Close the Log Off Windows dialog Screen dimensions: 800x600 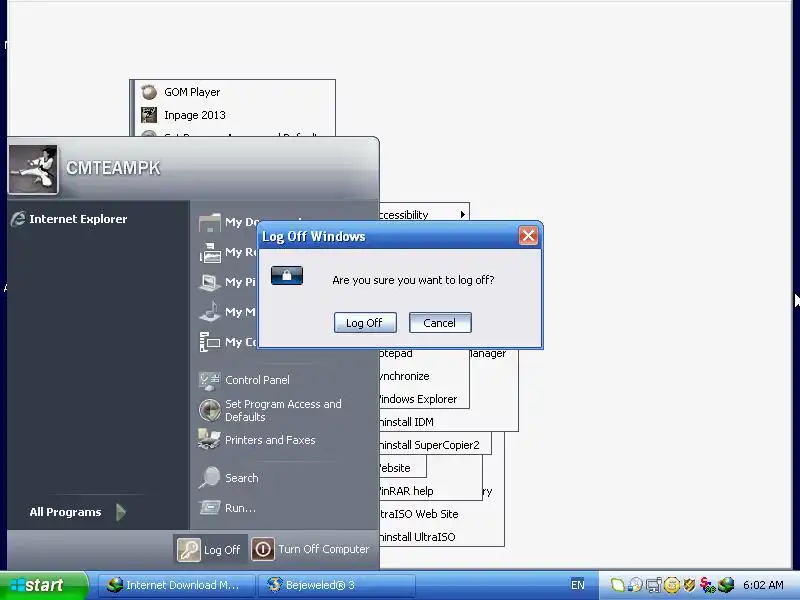point(528,236)
